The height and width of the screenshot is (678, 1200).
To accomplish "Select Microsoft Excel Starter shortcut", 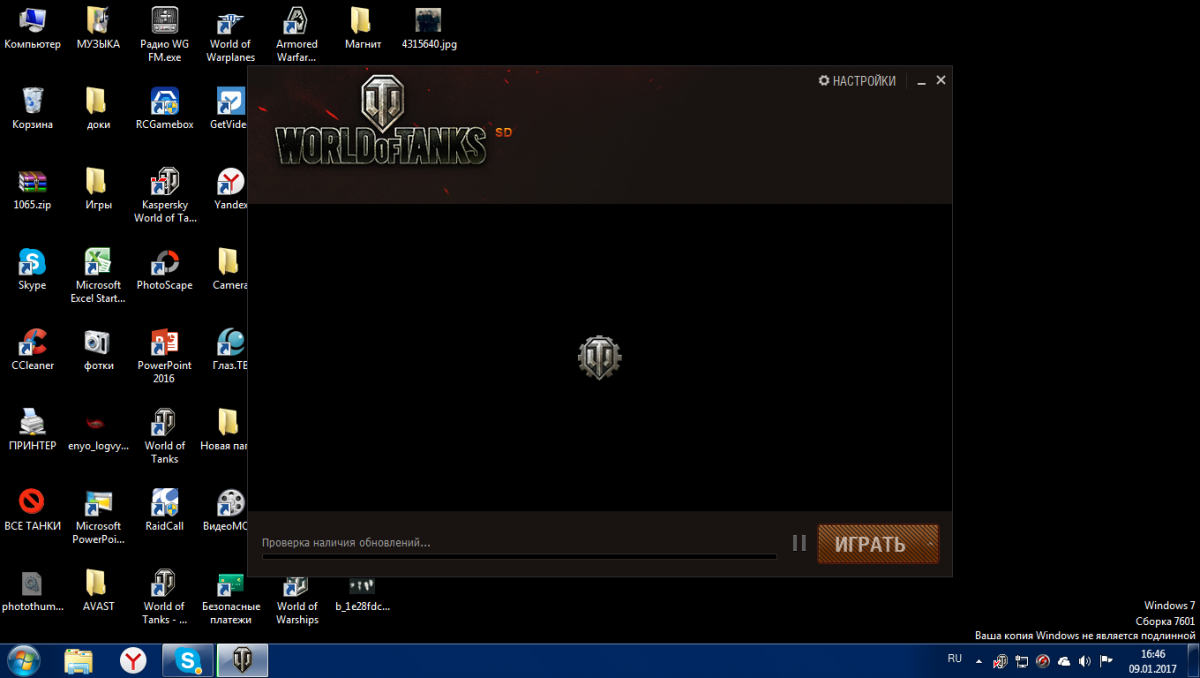I will coord(98,275).
